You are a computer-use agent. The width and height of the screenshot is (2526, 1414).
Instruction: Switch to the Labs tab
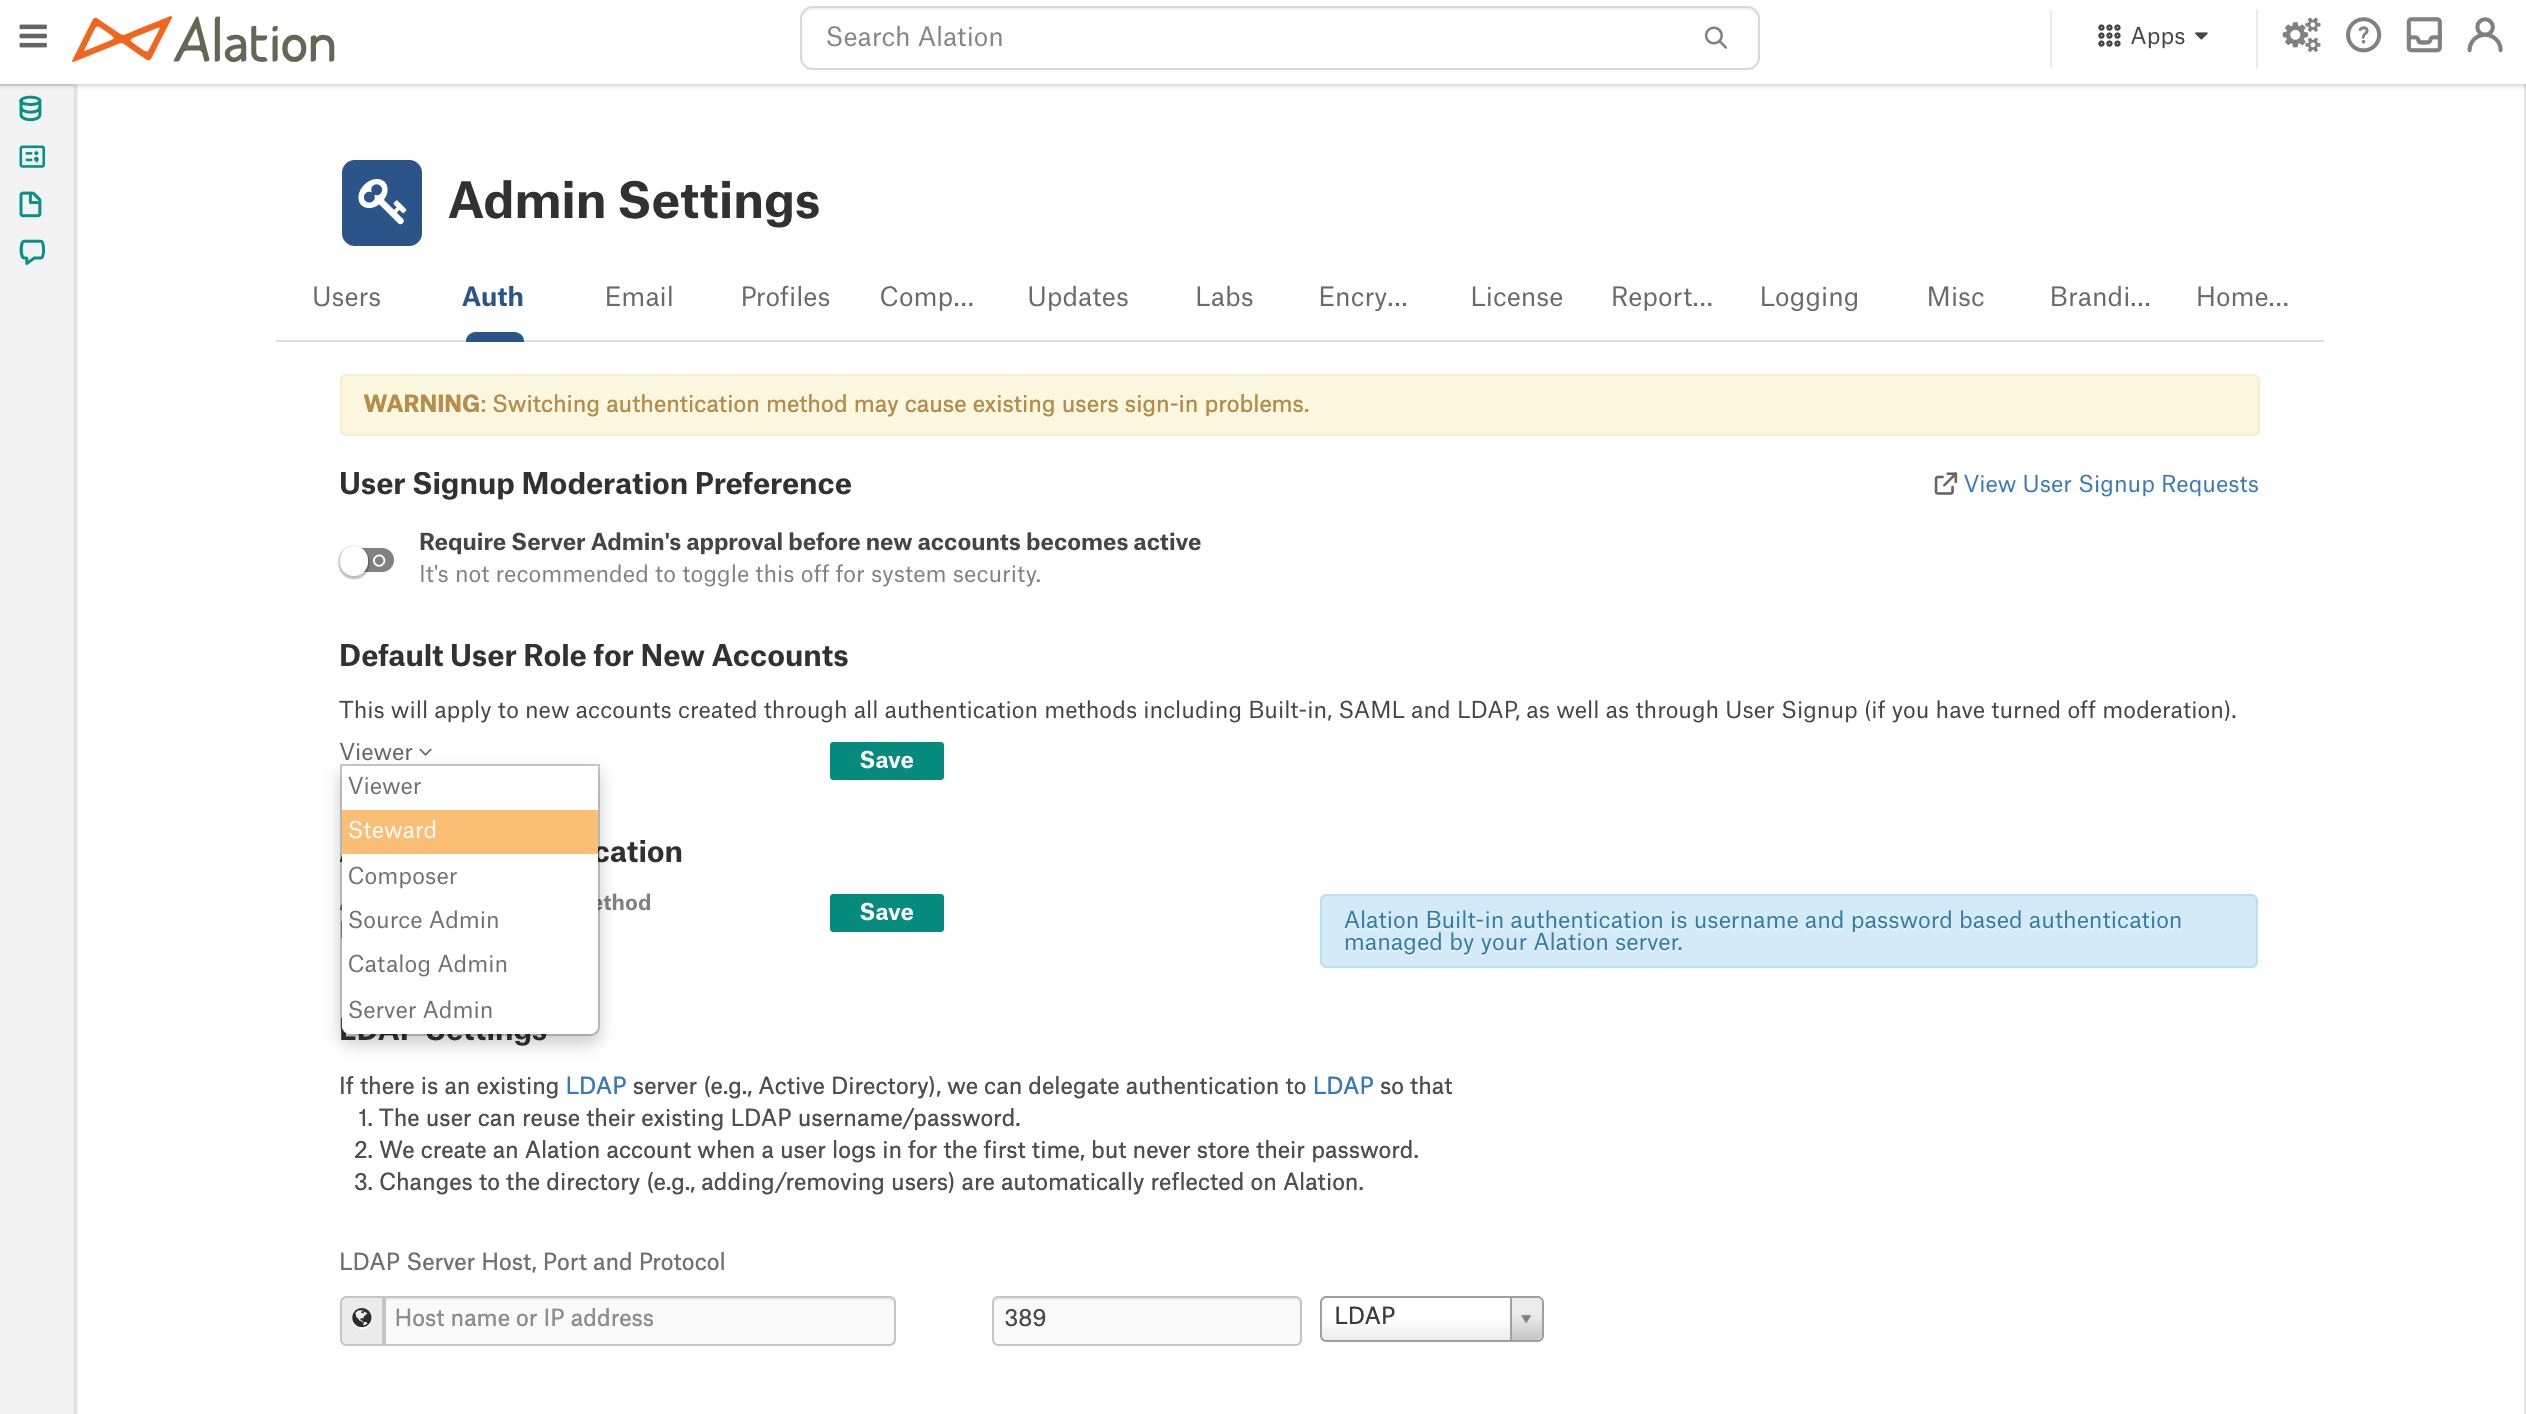1224,297
